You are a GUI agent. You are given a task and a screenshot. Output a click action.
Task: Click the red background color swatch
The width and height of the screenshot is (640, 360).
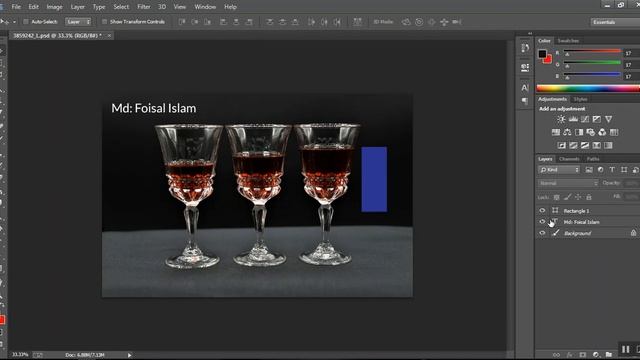click(549, 60)
